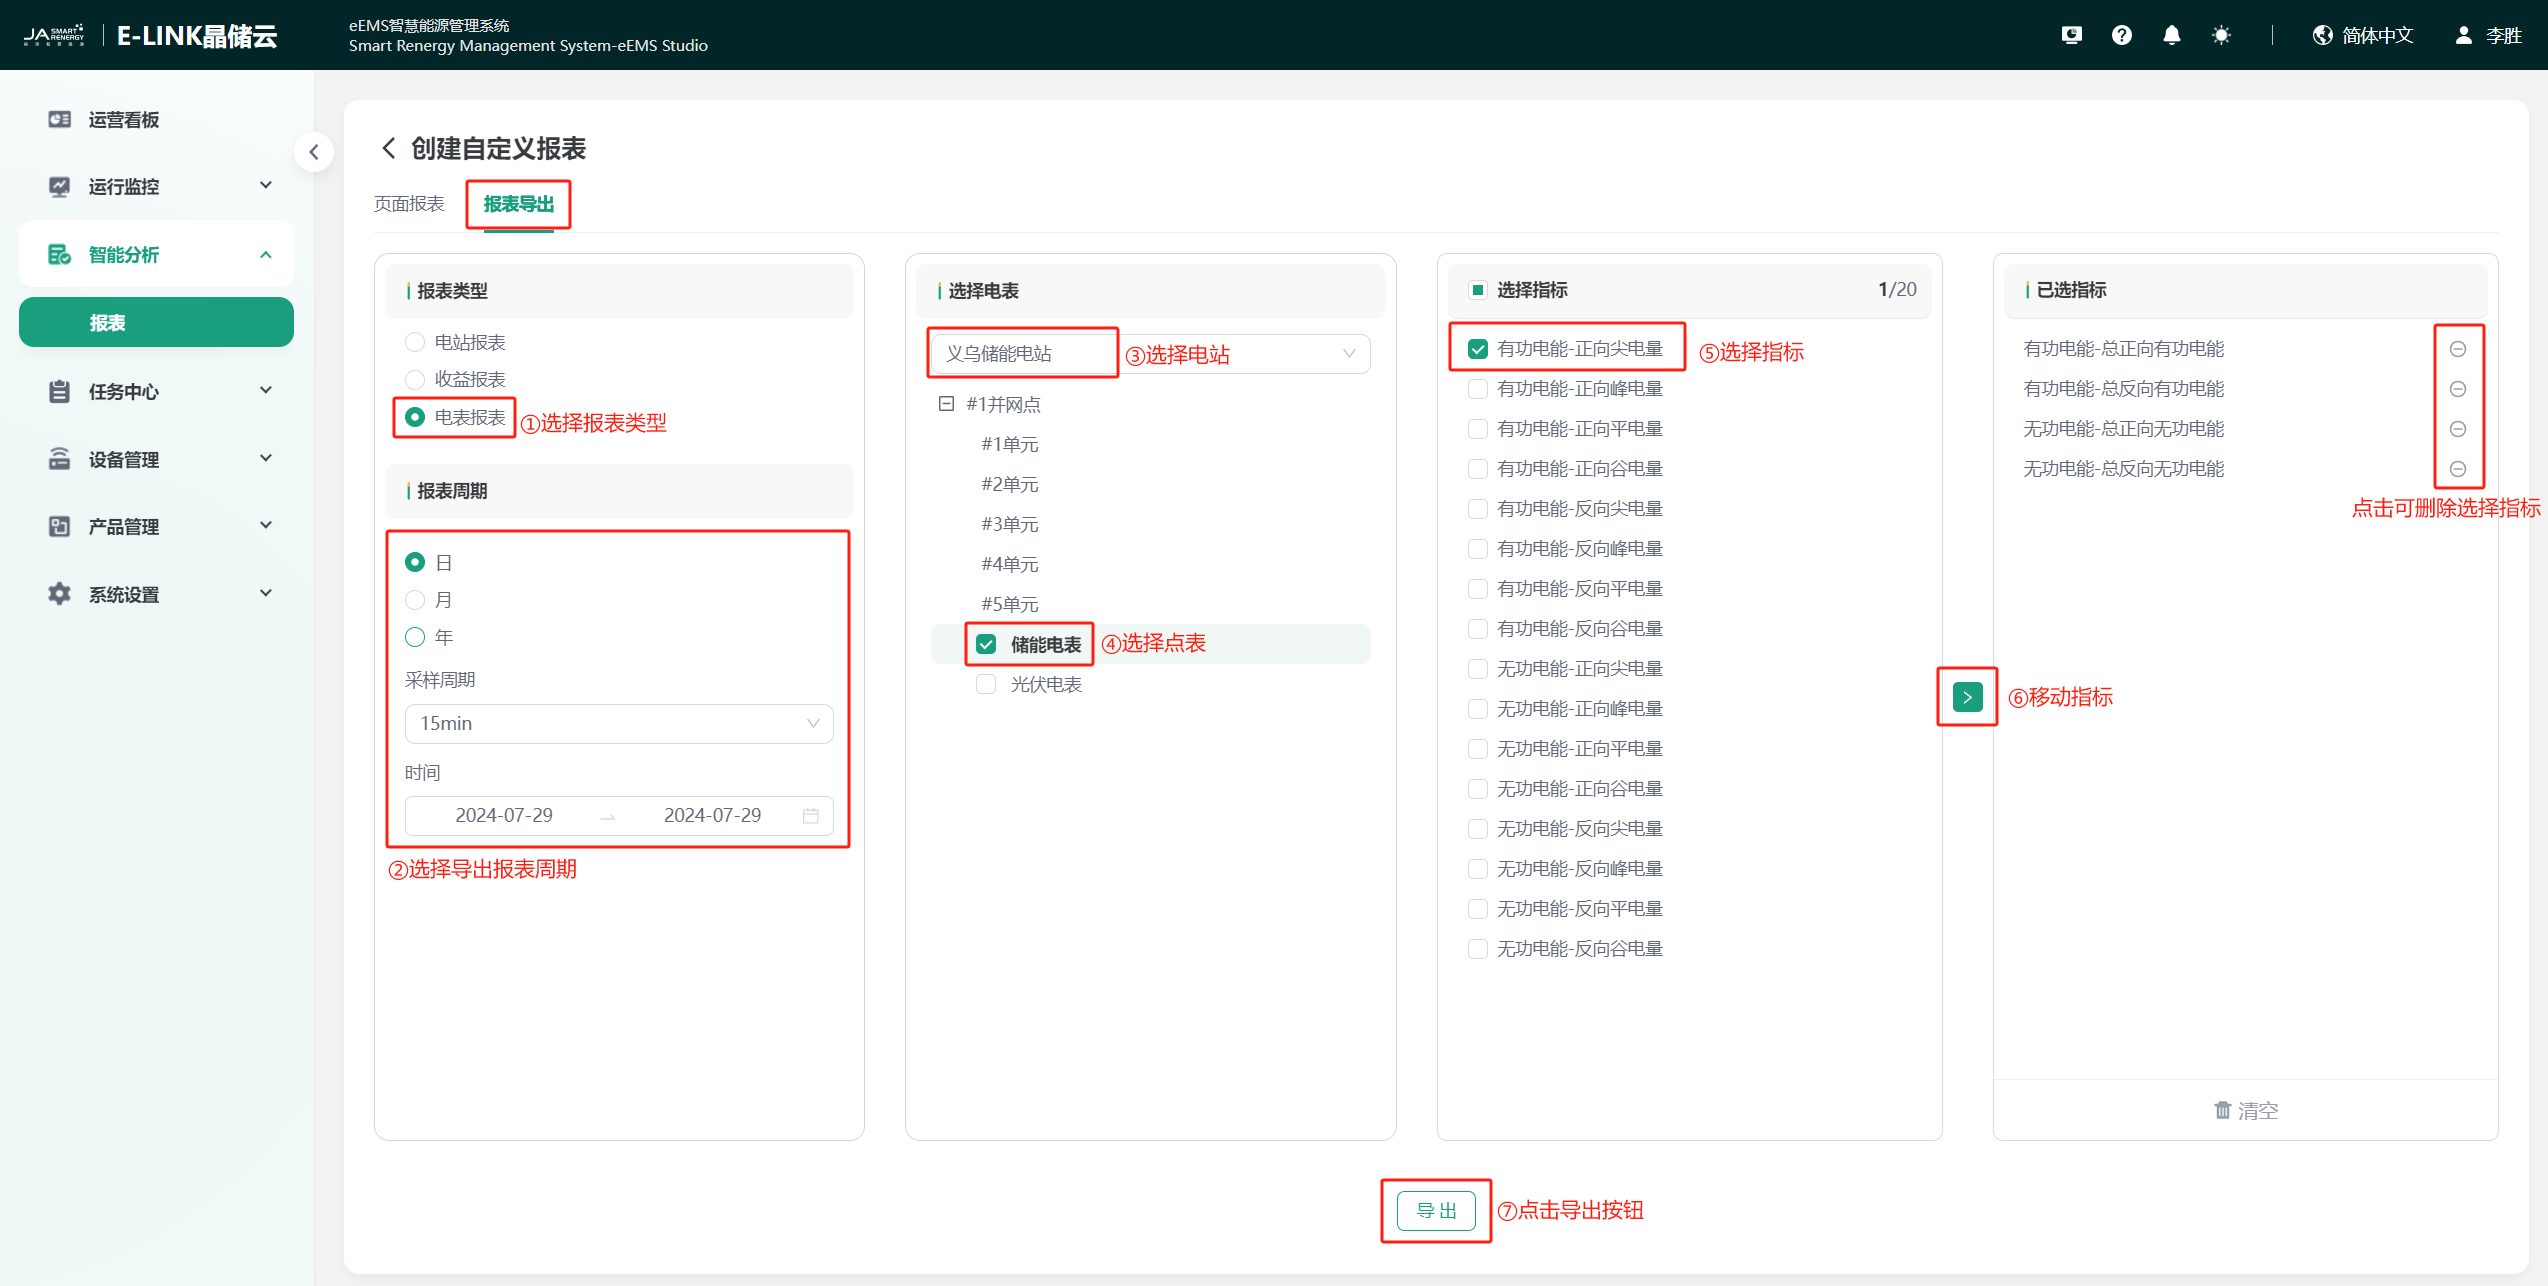Open the help question mark icon
2548x1286 pixels.
[x=2121, y=36]
